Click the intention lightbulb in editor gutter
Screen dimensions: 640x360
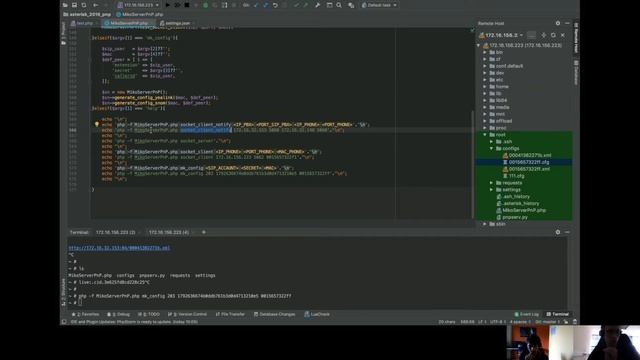[97, 124]
